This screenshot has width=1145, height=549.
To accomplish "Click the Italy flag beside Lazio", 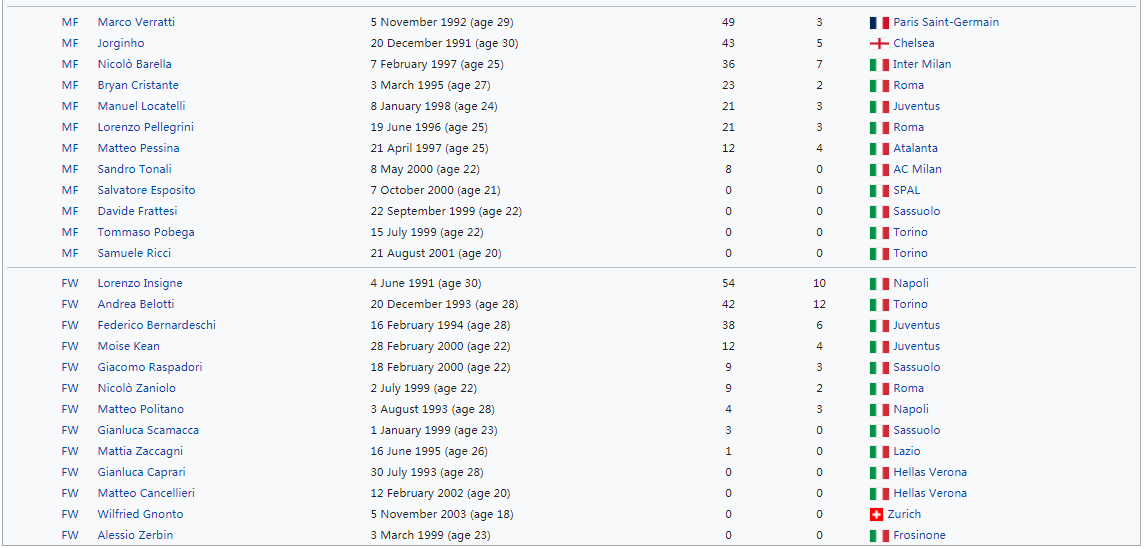I will (879, 452).
